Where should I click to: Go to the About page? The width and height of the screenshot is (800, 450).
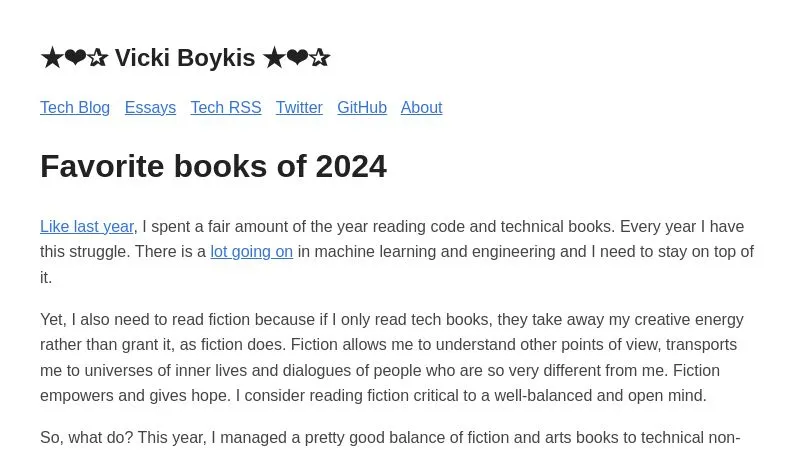(x=421, y=108)
